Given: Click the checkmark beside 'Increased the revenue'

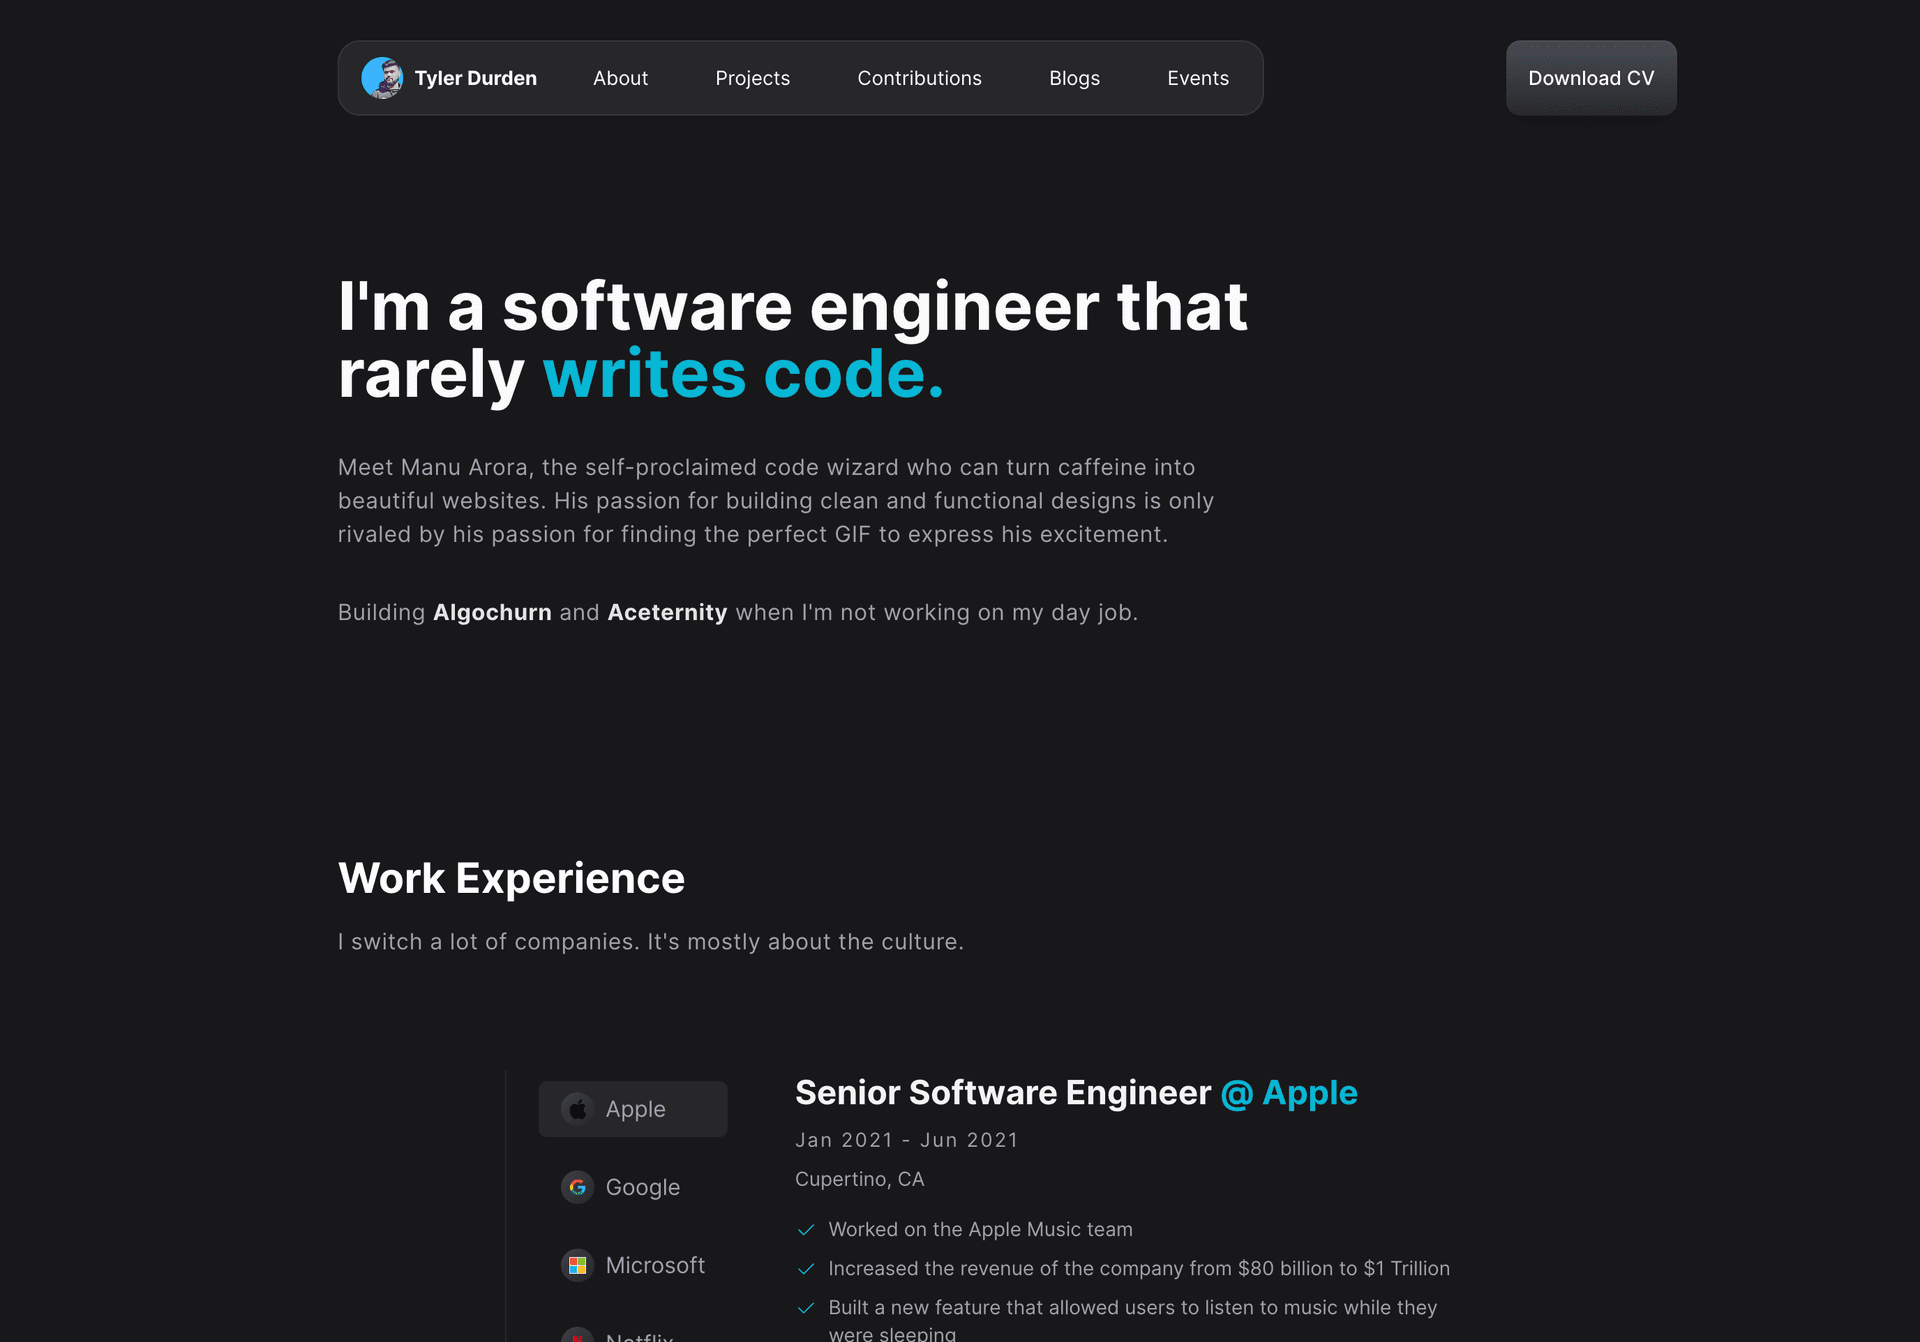Looking at the screenshot, I should point(806,1269).
